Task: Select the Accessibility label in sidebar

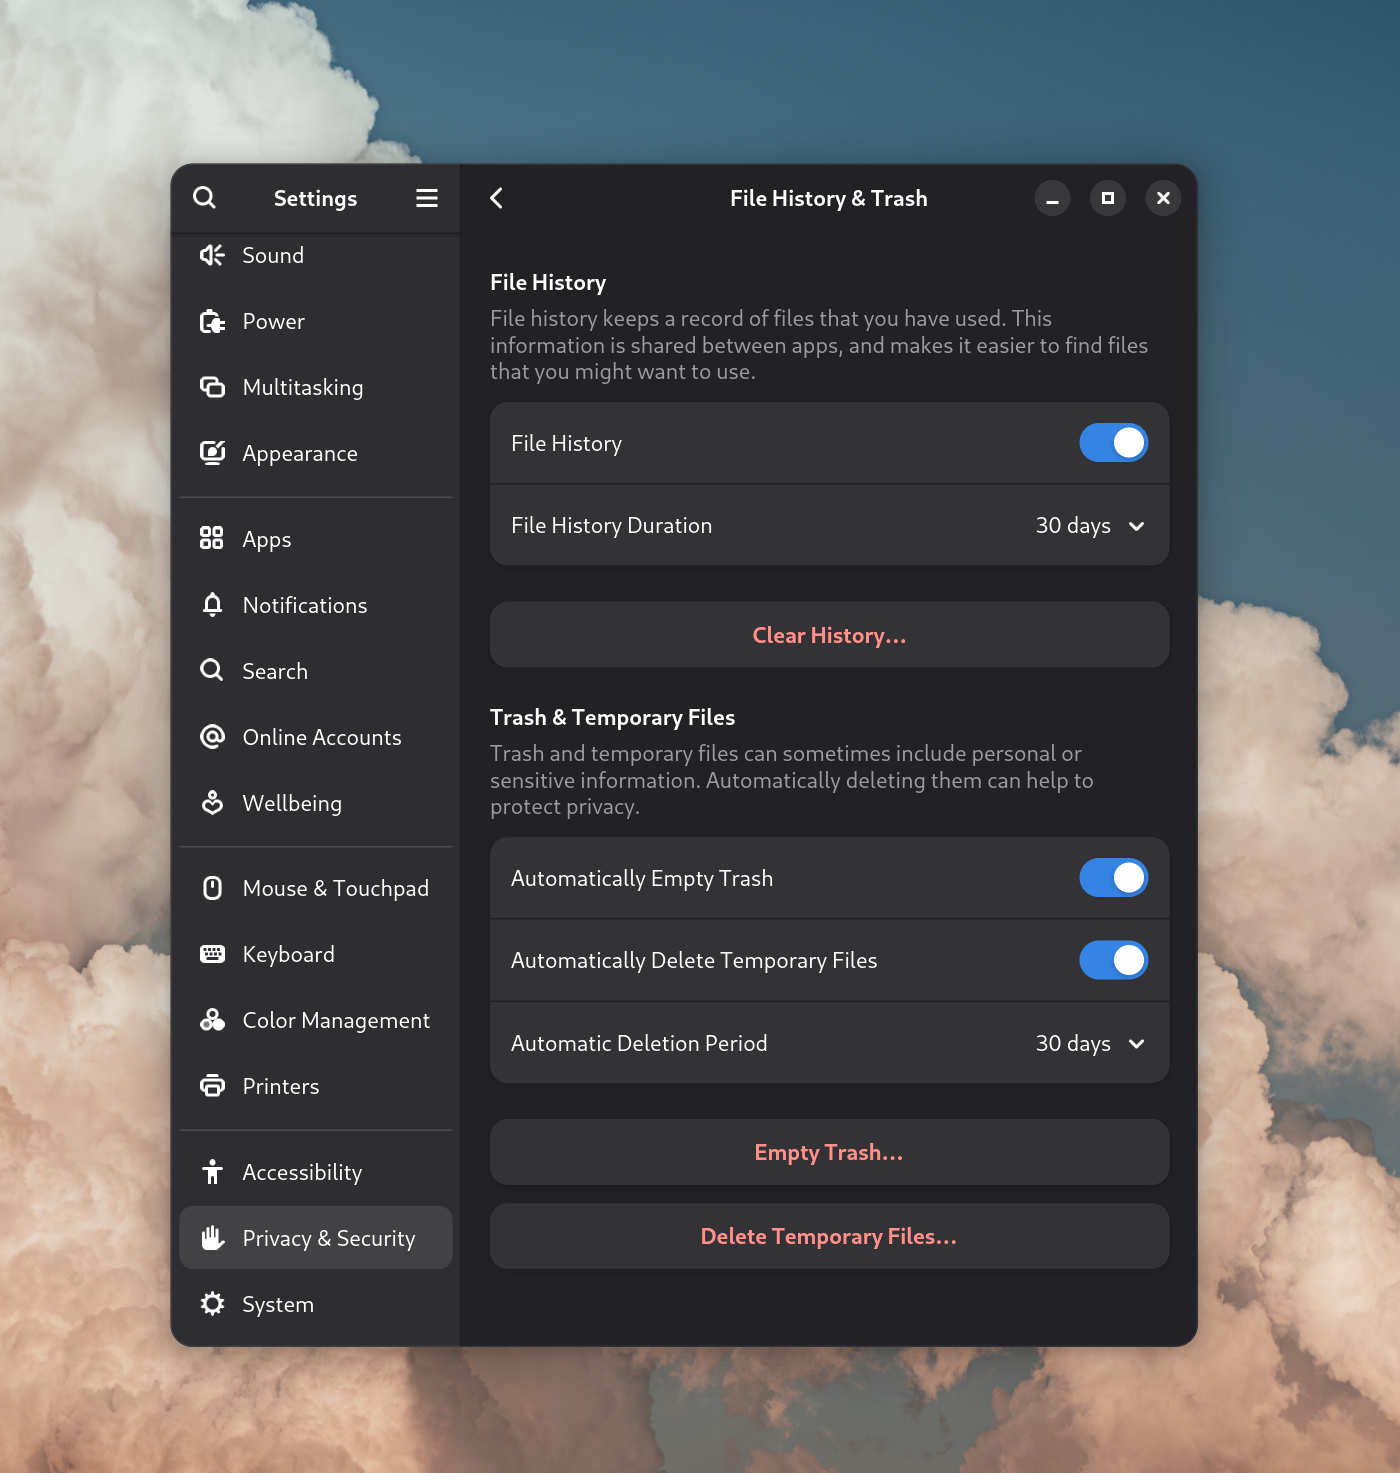Action: coord(302,1172)
